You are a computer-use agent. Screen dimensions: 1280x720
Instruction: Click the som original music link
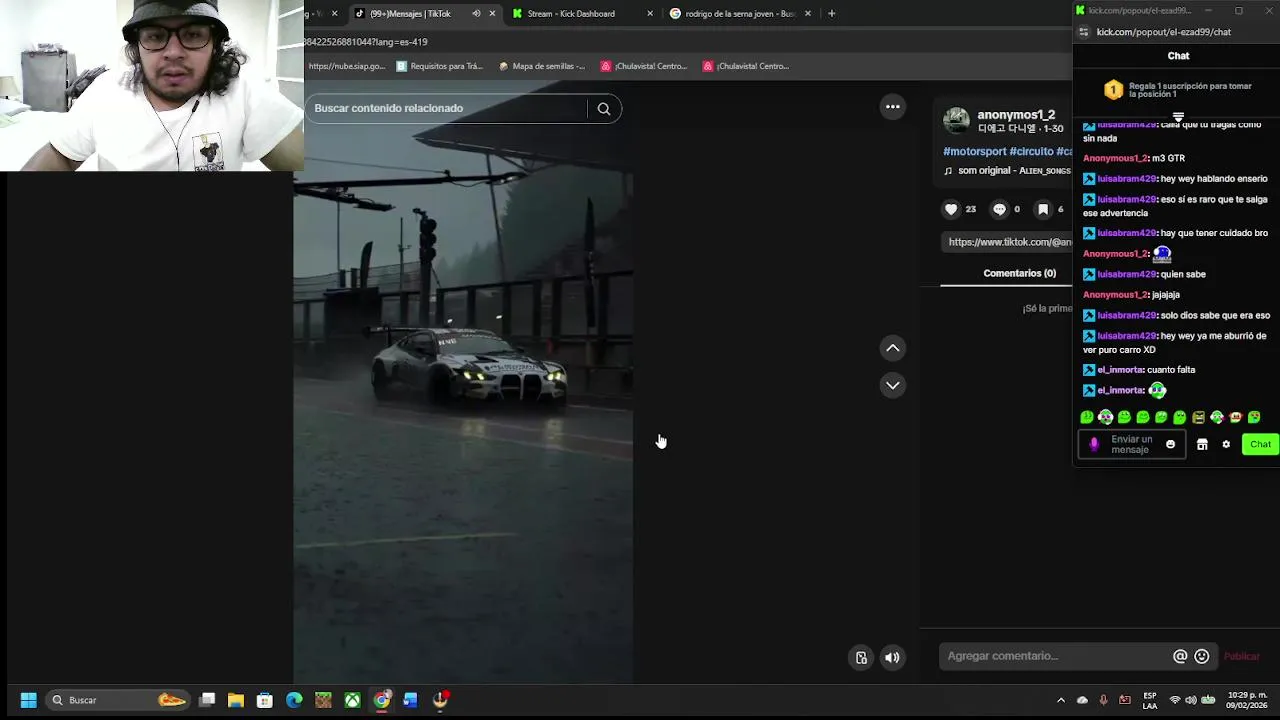(1007, 171)
